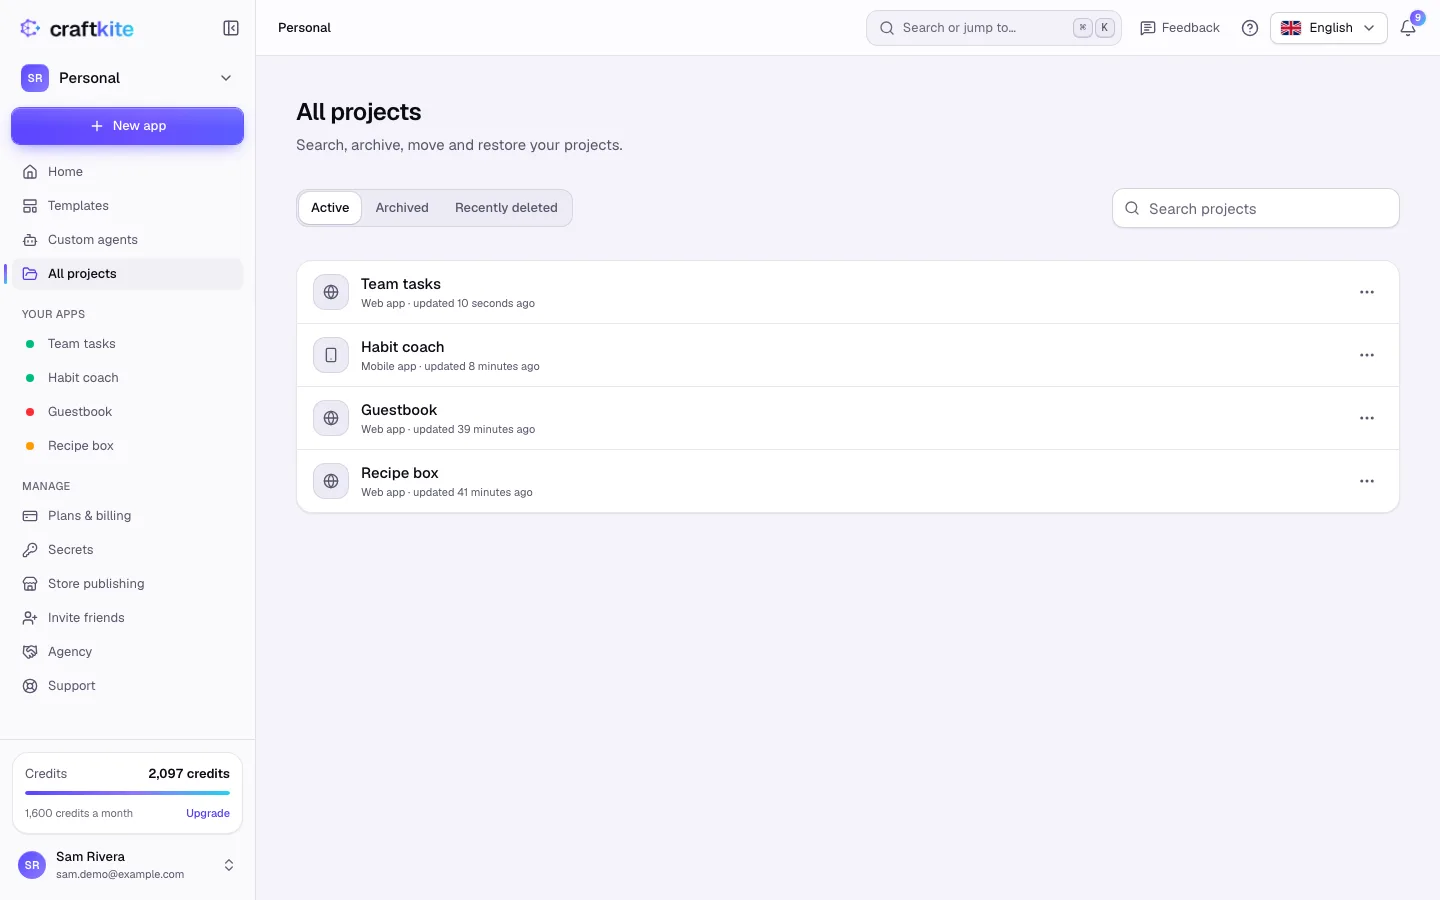The height and width of the screenshot is (900, 1440).
Task: Click the Recipe box globe icon in the project list
Action: (x=331, y=481)
